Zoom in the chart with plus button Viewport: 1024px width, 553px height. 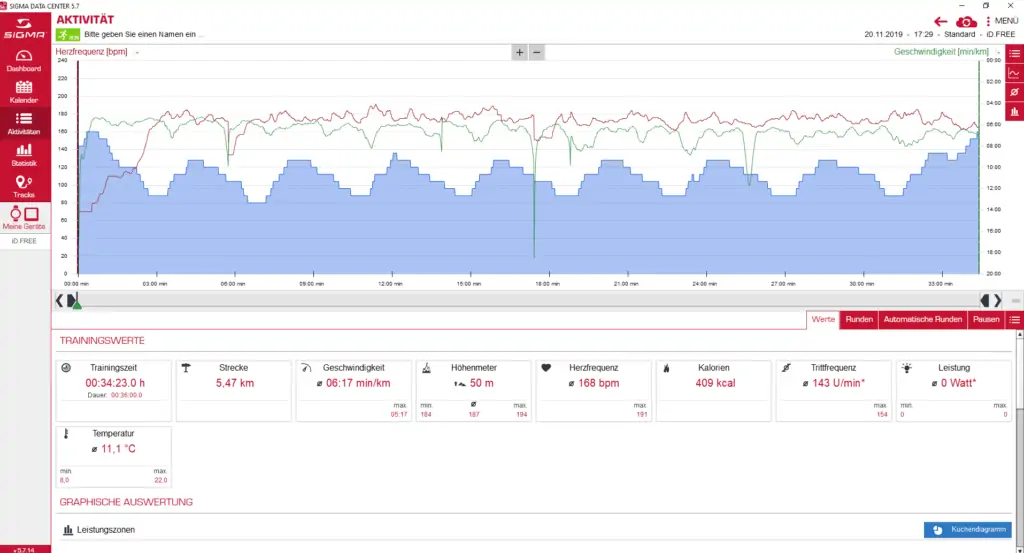click(519, 52)
